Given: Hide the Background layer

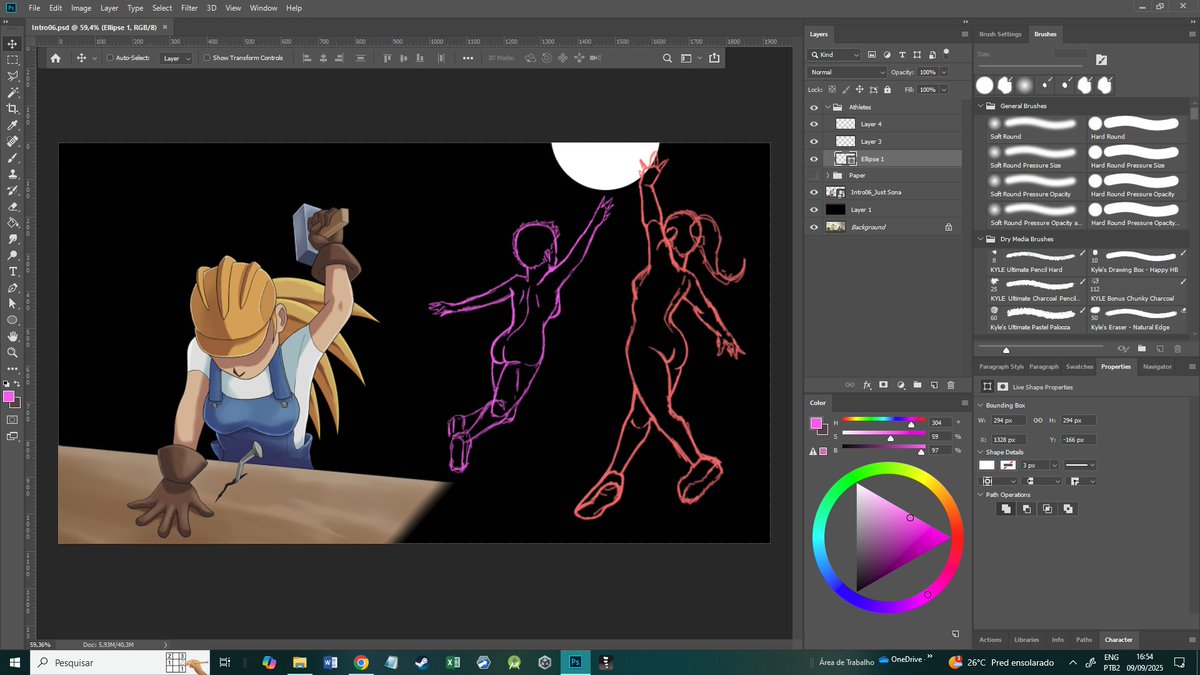Looking at the screenshot, I should 813,226.
